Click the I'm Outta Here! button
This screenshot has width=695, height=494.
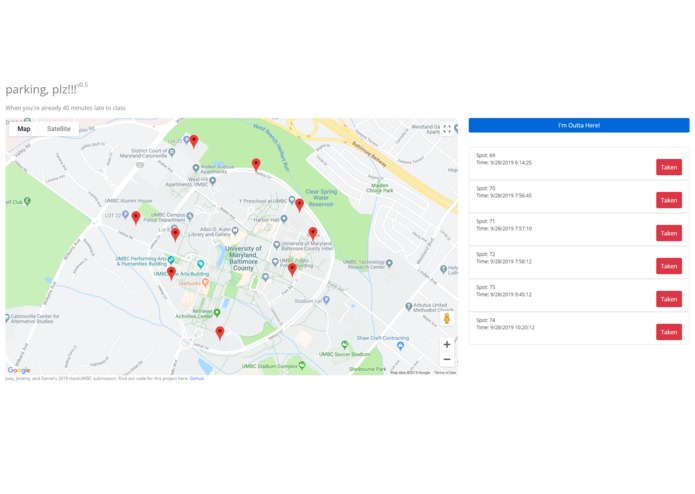pyautogui.click(x=579, y=125)
